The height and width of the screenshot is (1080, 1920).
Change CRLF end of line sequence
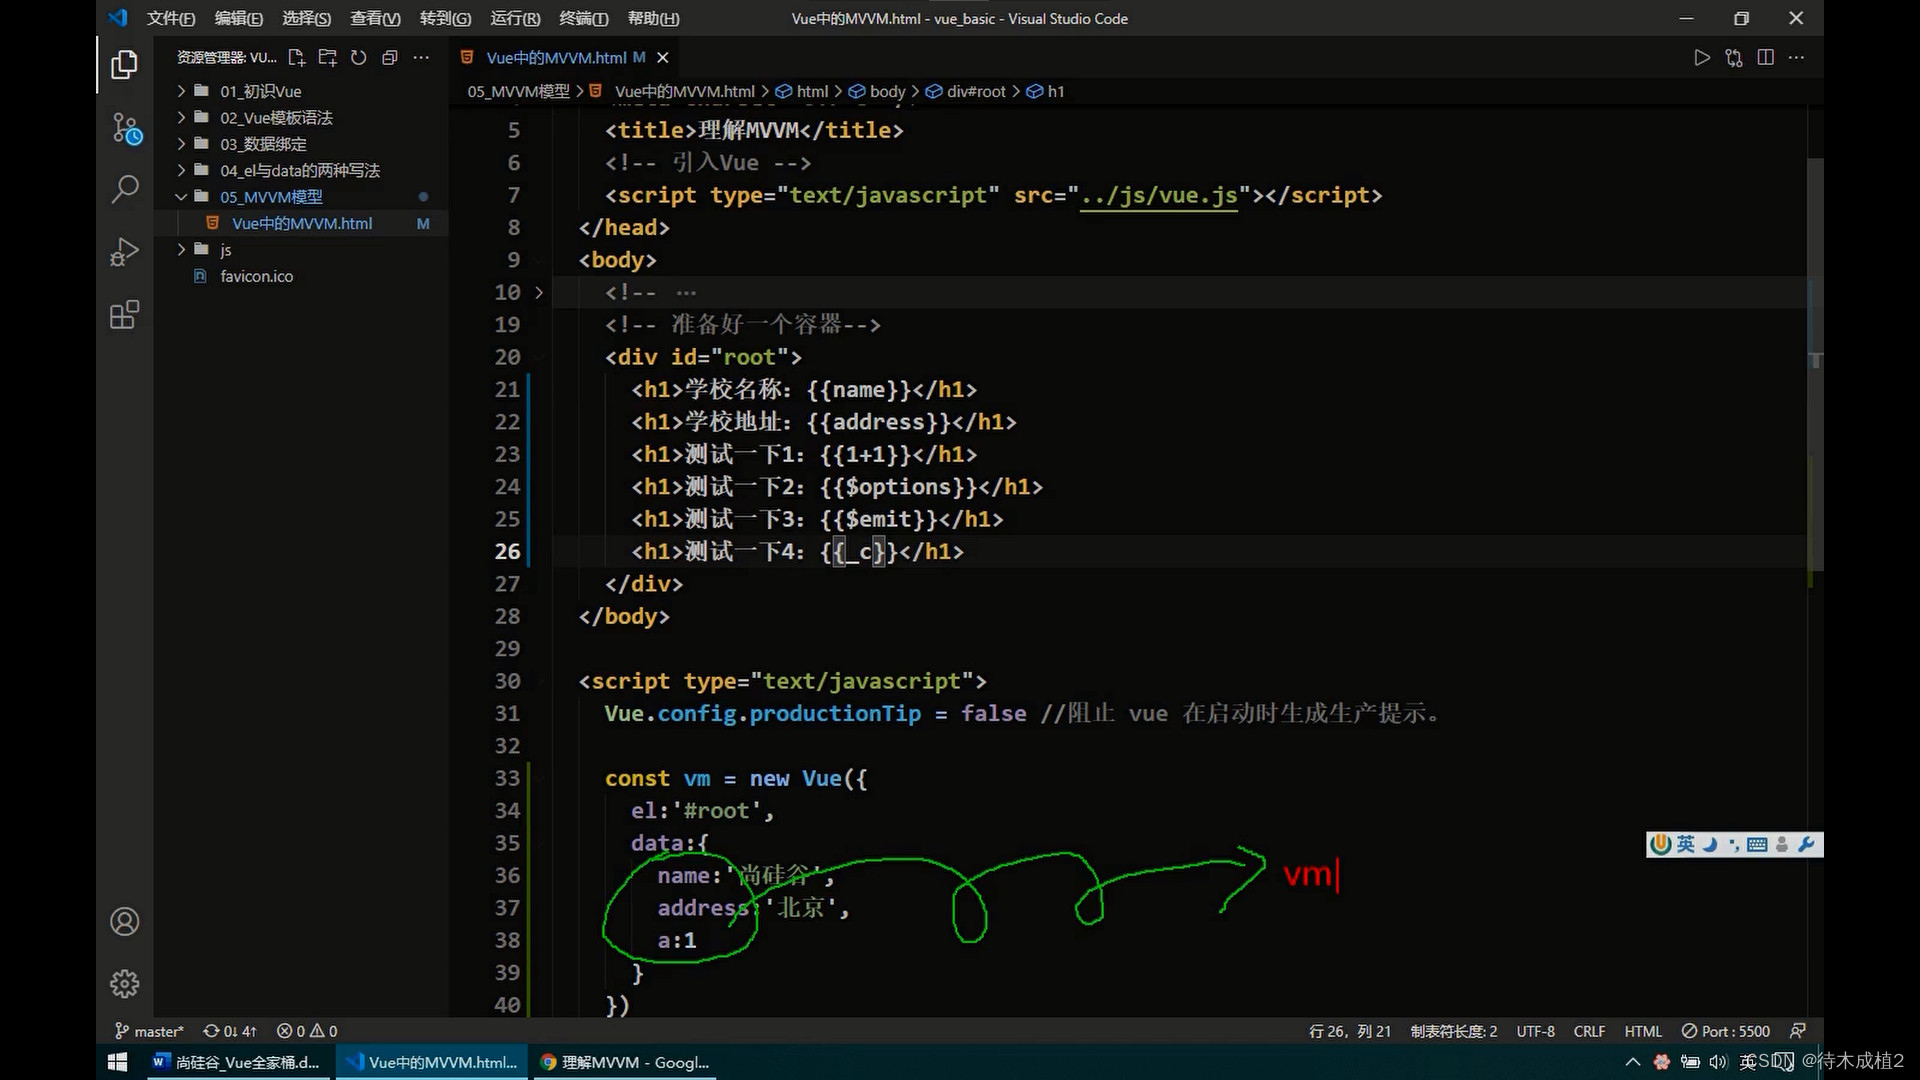[1589, 1031]
